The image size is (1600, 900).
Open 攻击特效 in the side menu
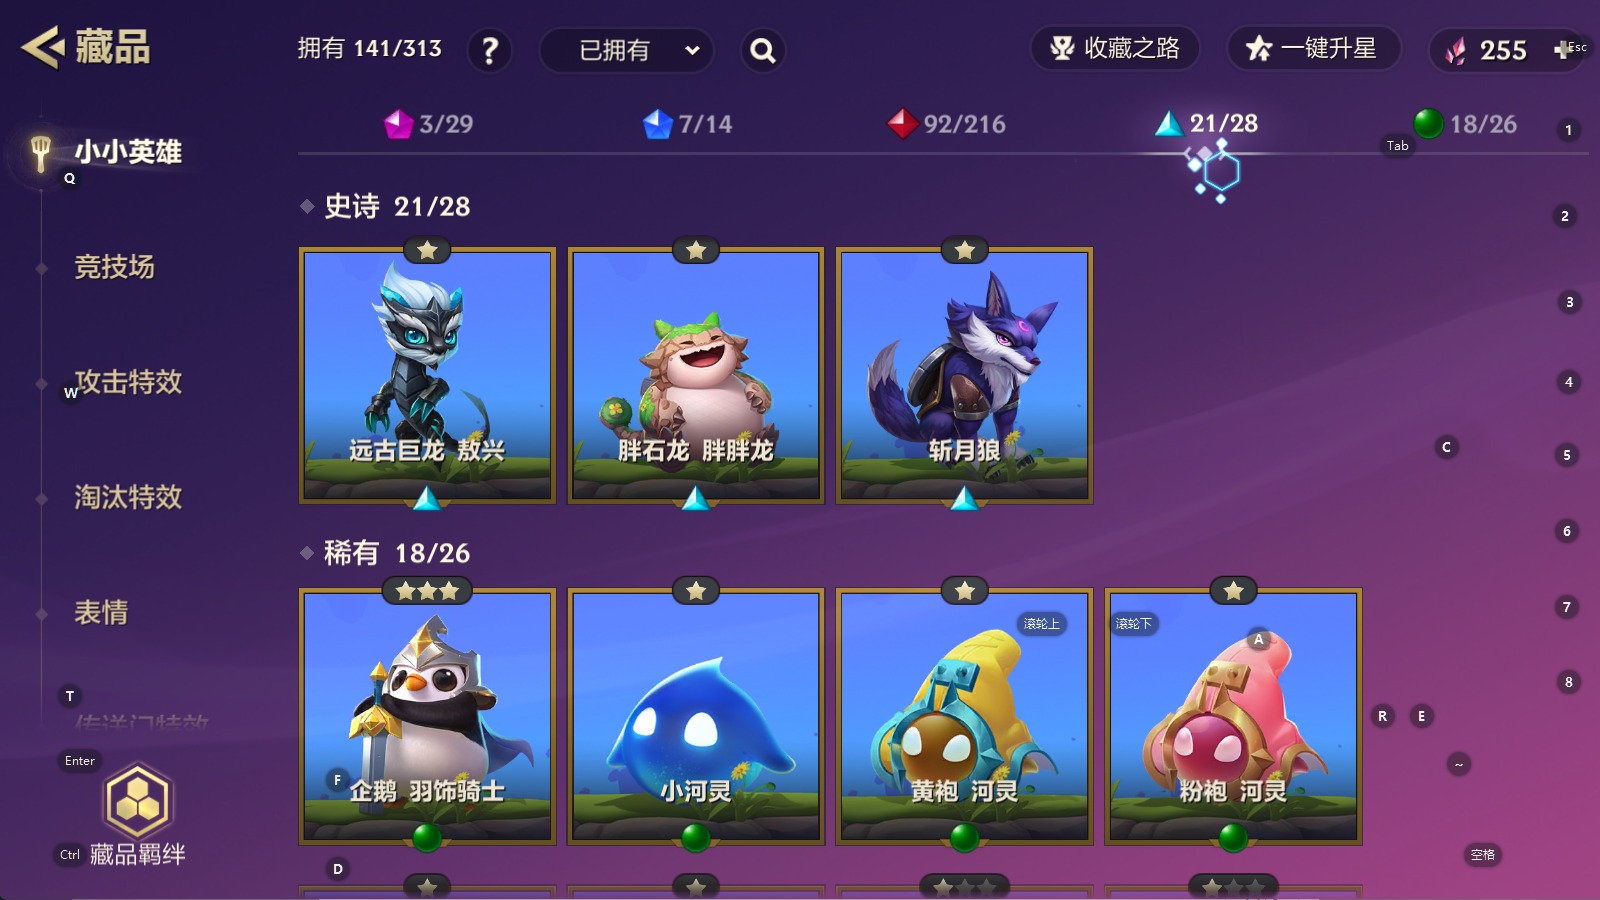(128, 382)
